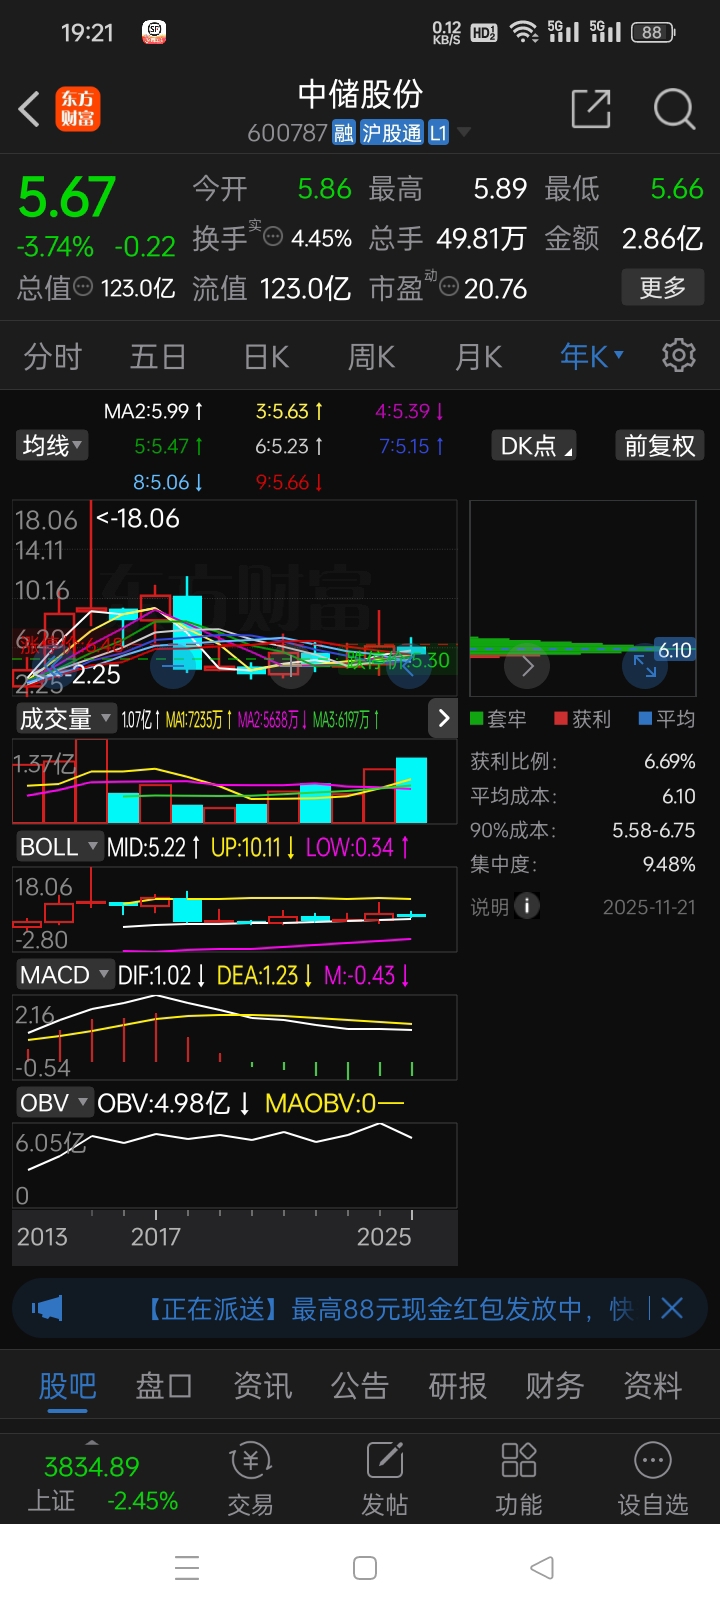Tap the arrow circle in cost chart

527,666
